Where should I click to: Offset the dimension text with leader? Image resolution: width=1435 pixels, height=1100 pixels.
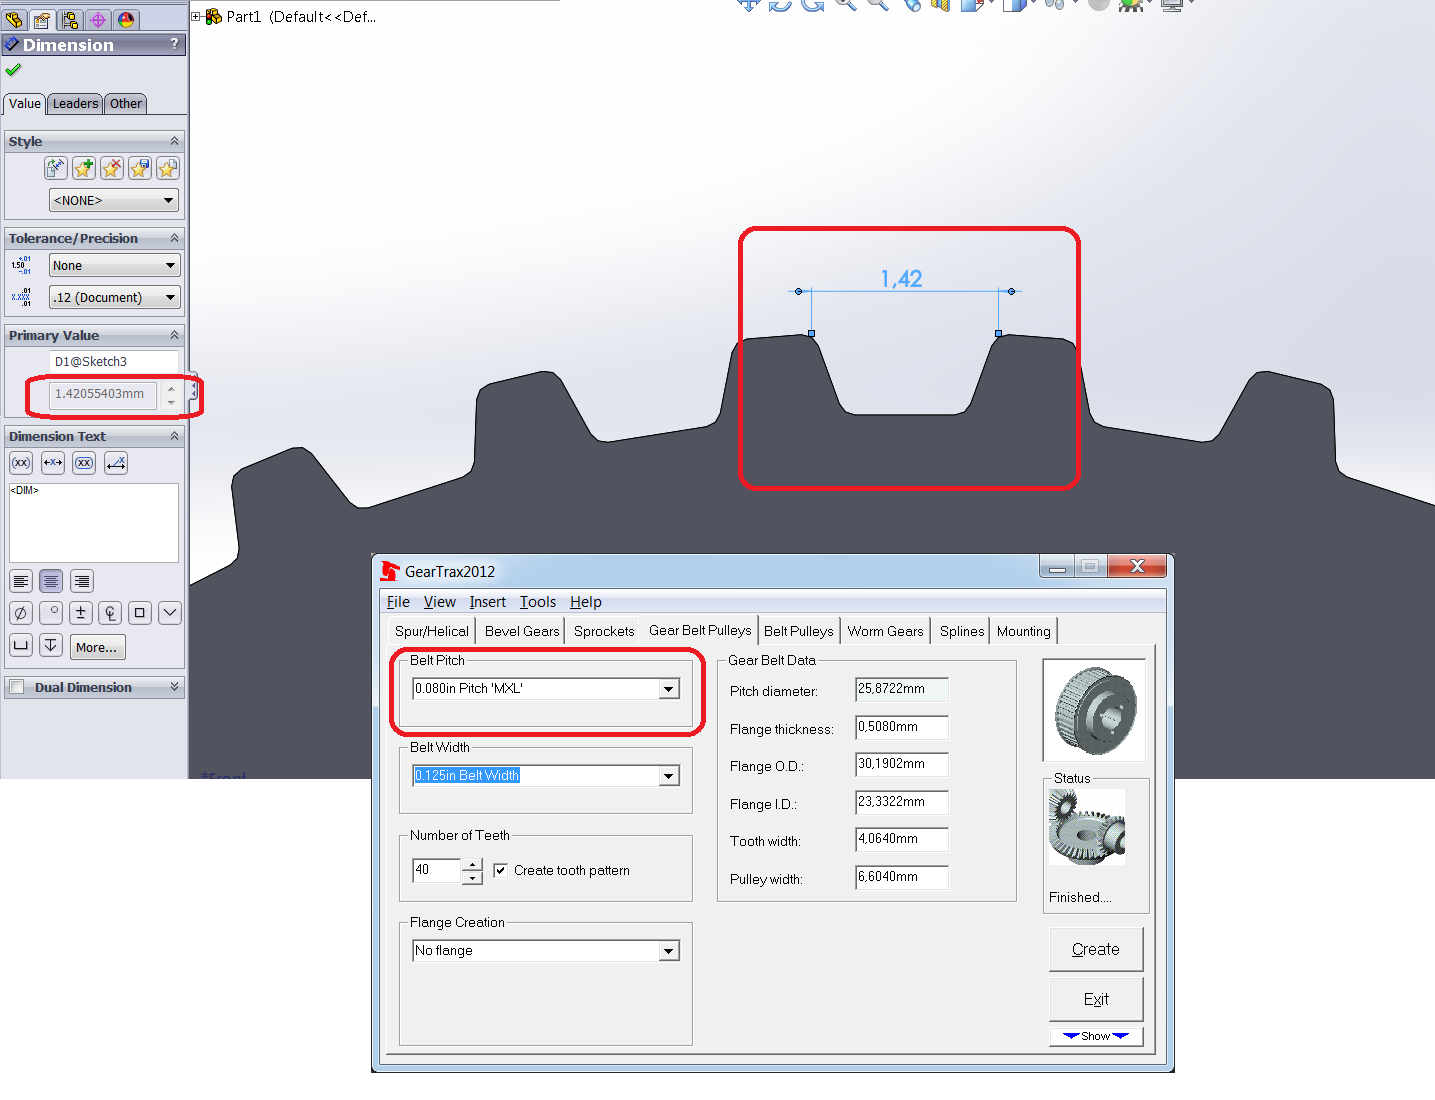(x=116, y=463)
